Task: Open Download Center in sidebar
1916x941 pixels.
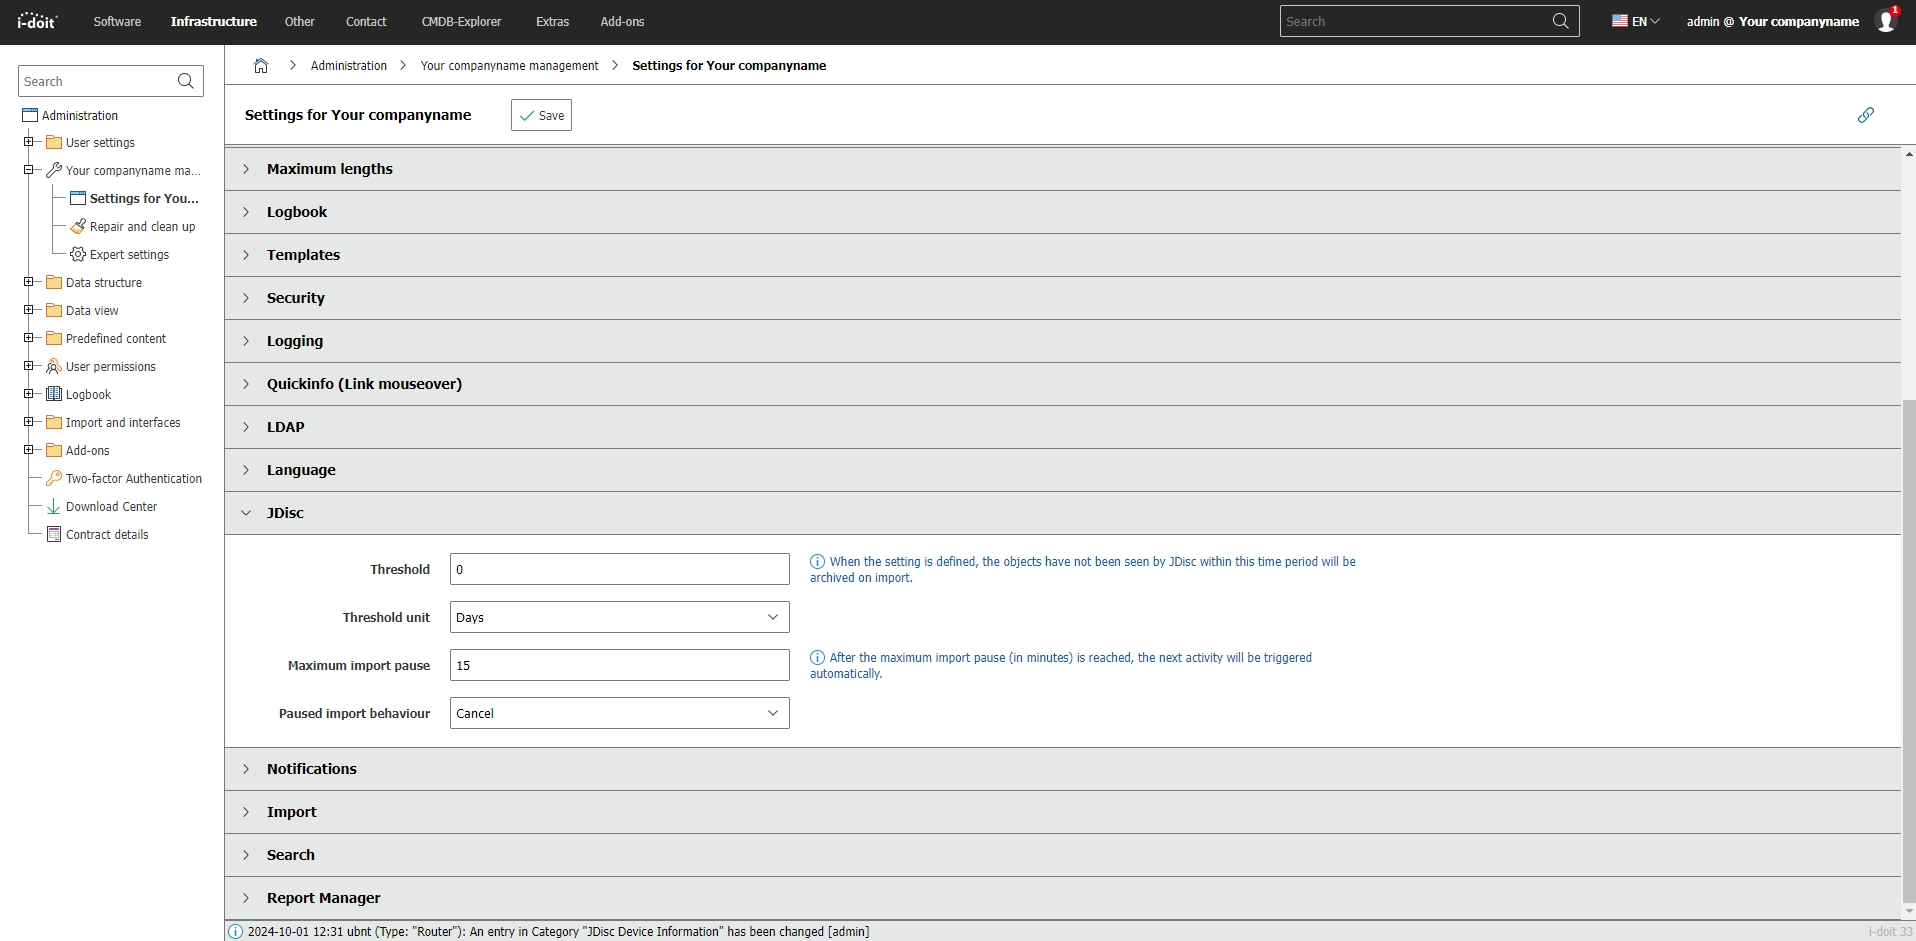Action: click(x=111, y=506)
